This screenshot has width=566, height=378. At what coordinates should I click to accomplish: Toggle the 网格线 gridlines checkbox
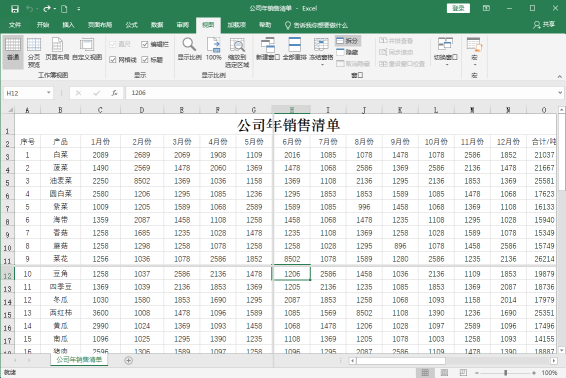click(123, 60)
